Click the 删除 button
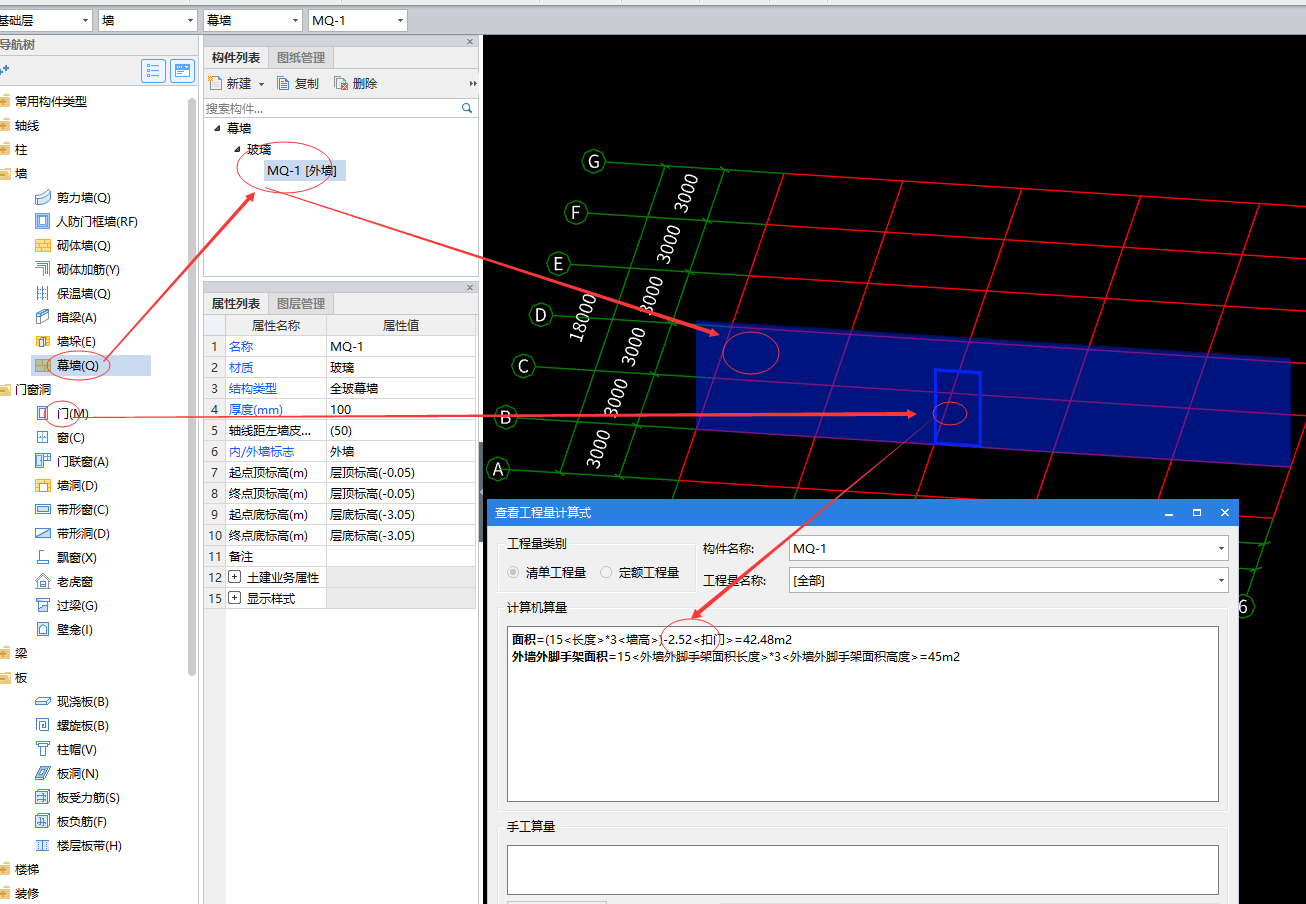This screenshot has height=904, width=1306. (x=356, y=84)
